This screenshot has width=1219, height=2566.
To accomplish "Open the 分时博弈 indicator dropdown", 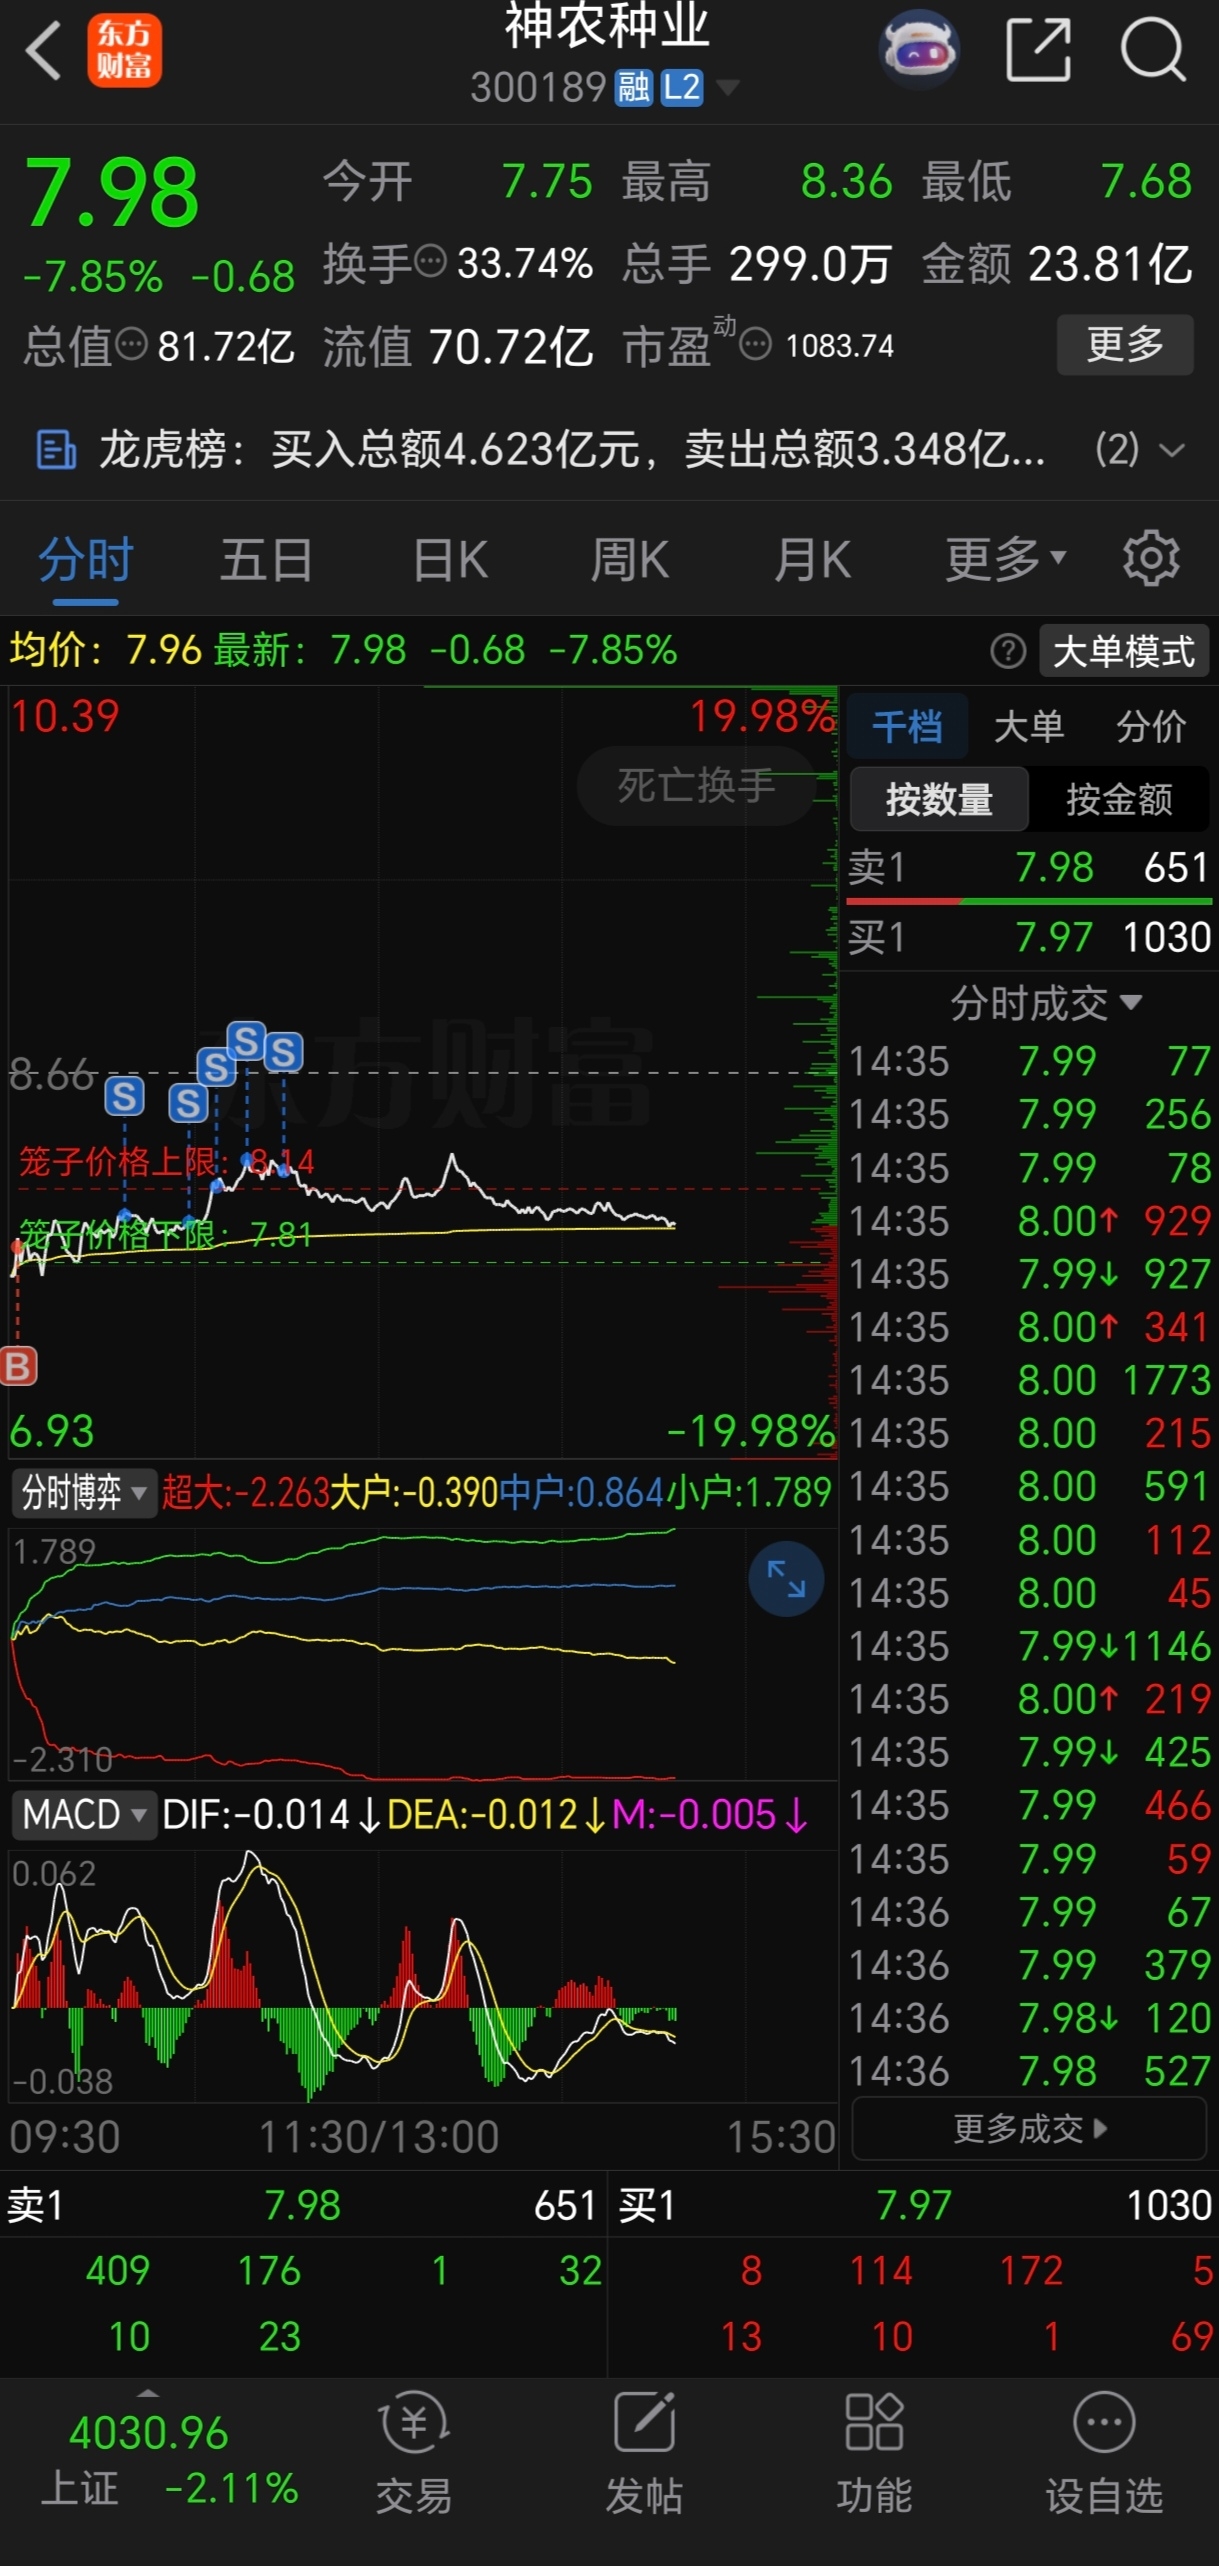I will pos(84,1493).
